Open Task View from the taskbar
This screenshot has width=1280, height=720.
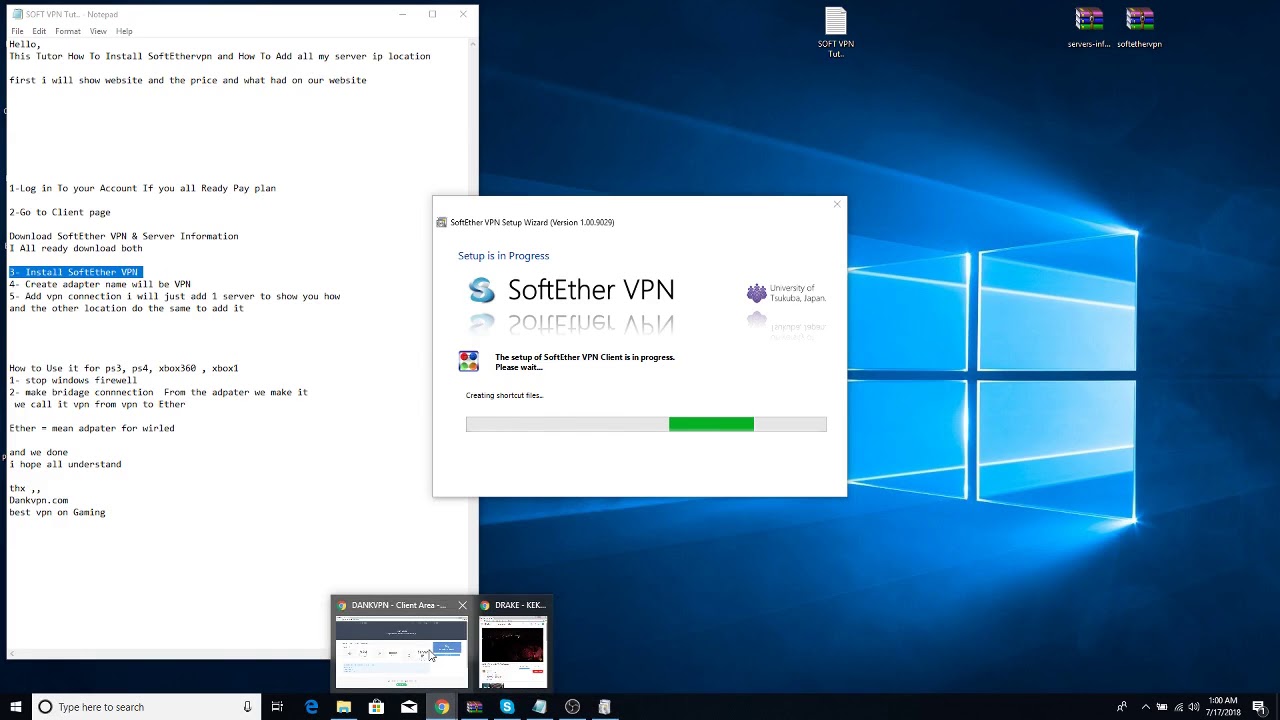277,707
